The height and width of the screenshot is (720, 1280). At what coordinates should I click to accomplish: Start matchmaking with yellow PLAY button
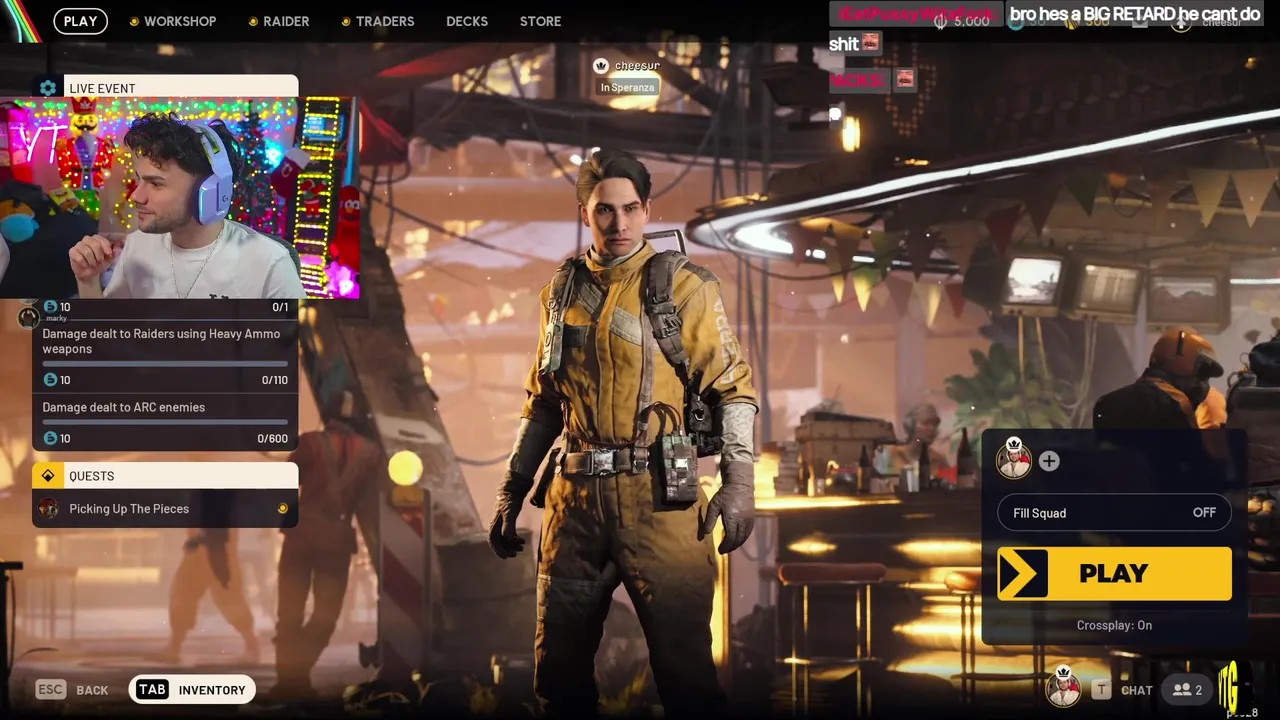click(1114, 573)
